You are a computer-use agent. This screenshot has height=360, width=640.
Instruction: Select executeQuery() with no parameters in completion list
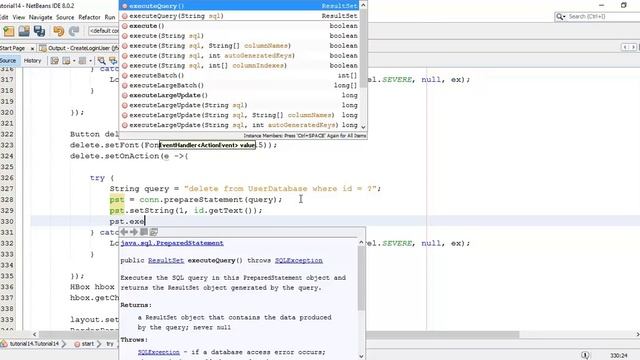240,6
